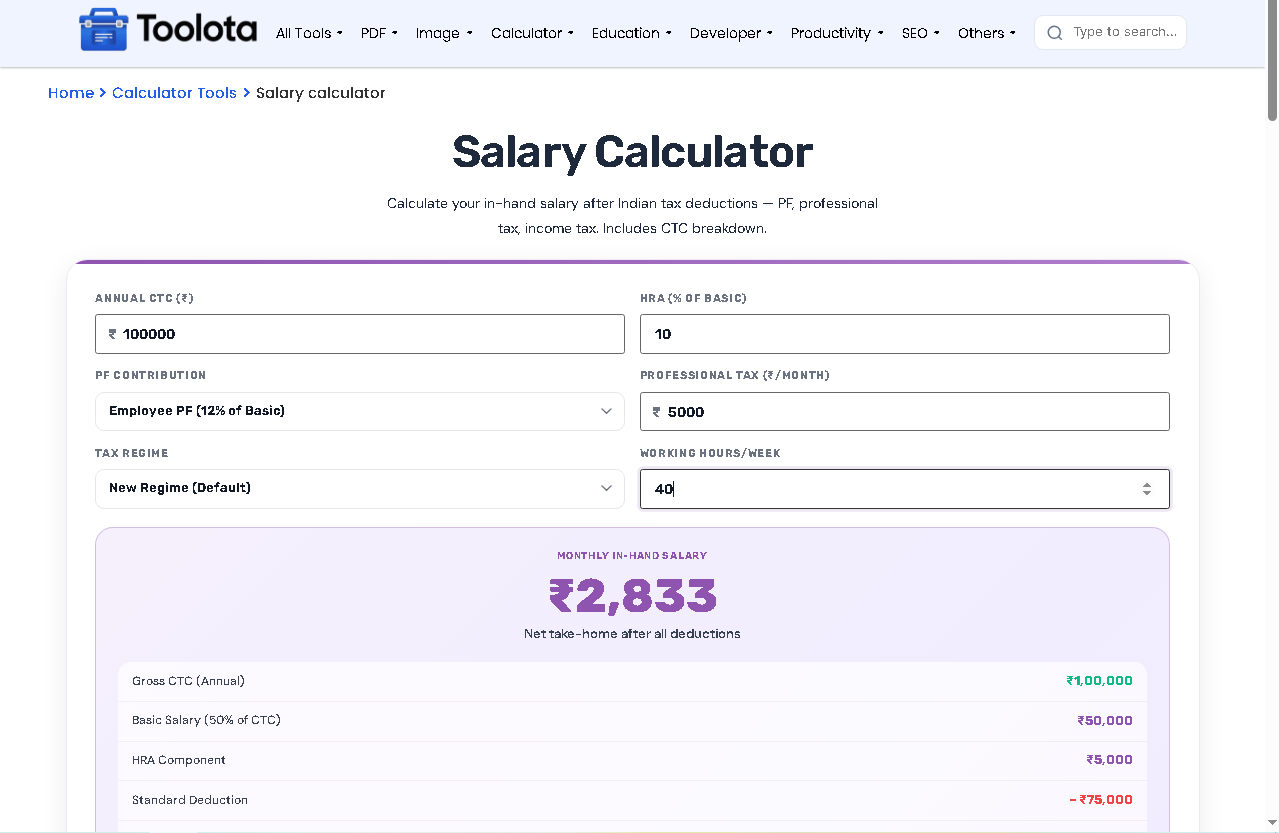Open the Calculator menu
Screen dimensions: 1279x833
click(532, 33)
